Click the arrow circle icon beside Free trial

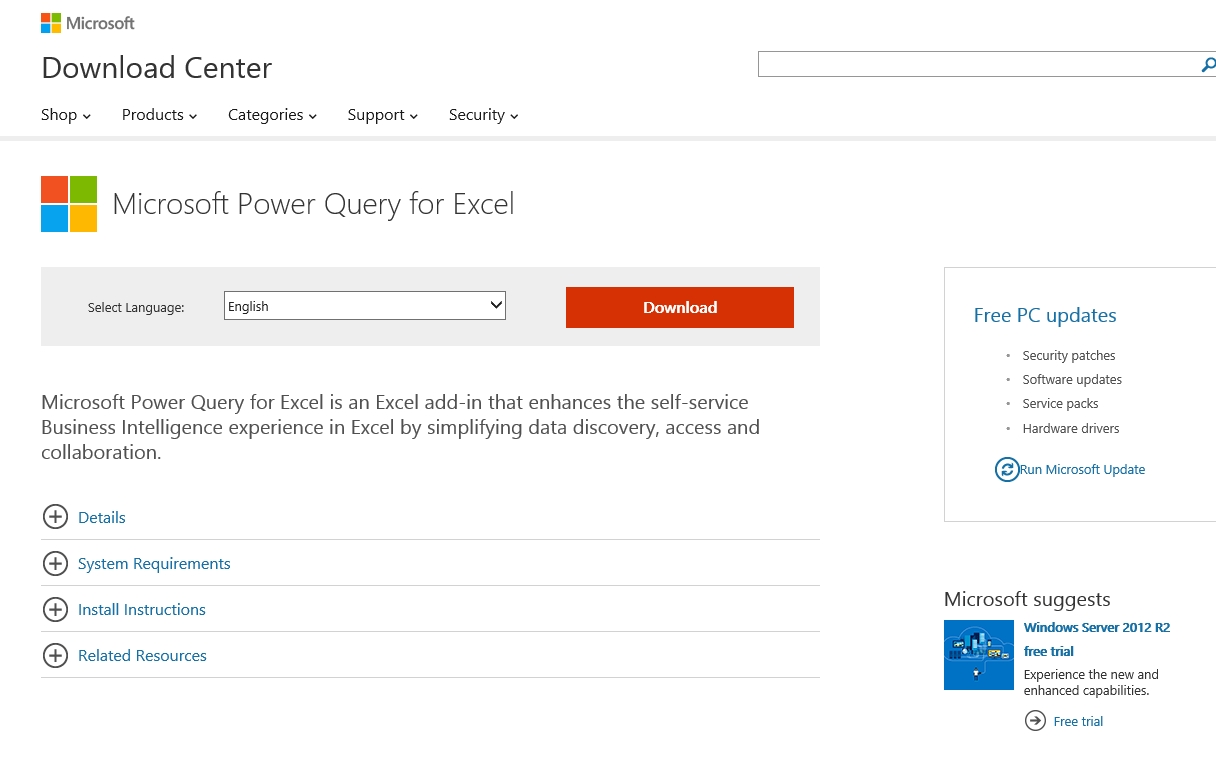coord(1035,720)
